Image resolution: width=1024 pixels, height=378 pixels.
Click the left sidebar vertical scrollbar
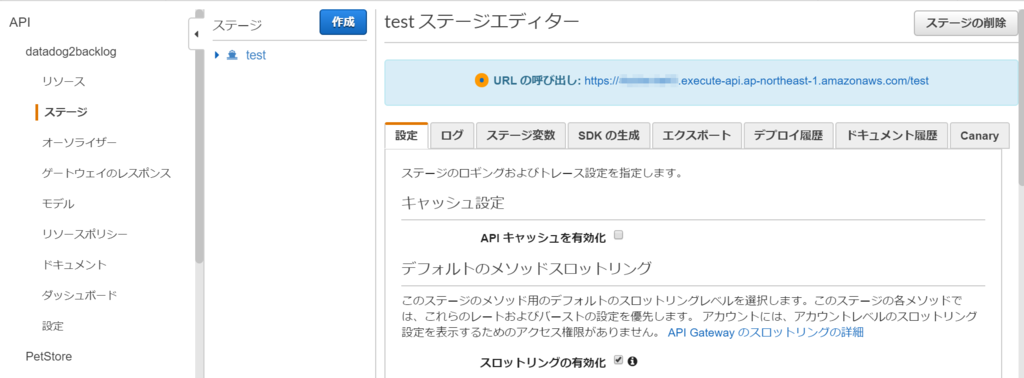[199, 157]
